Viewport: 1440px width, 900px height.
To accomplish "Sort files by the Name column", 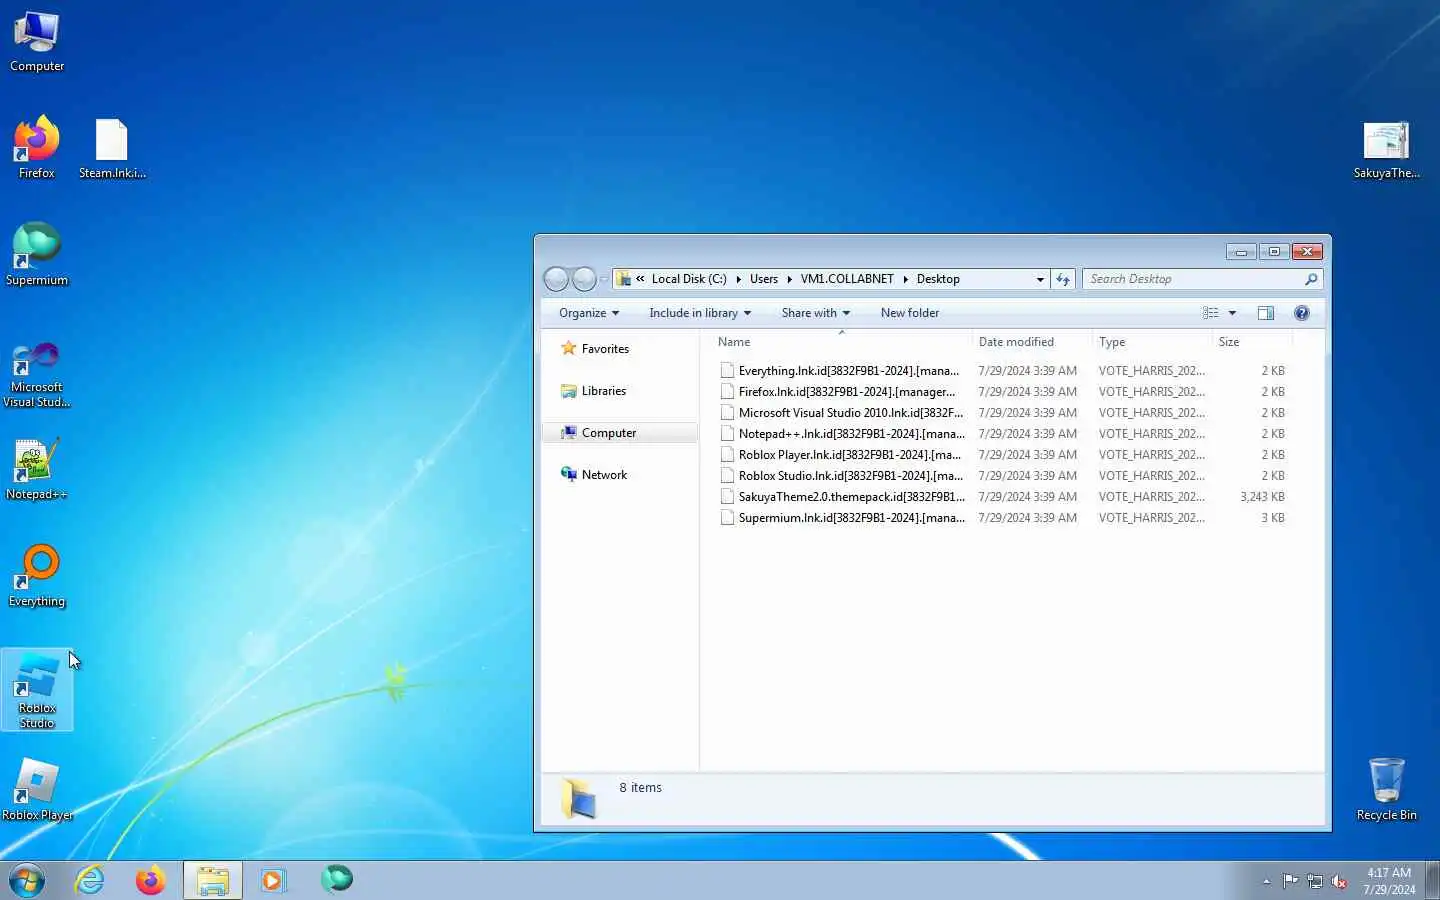I will [840, 342].
